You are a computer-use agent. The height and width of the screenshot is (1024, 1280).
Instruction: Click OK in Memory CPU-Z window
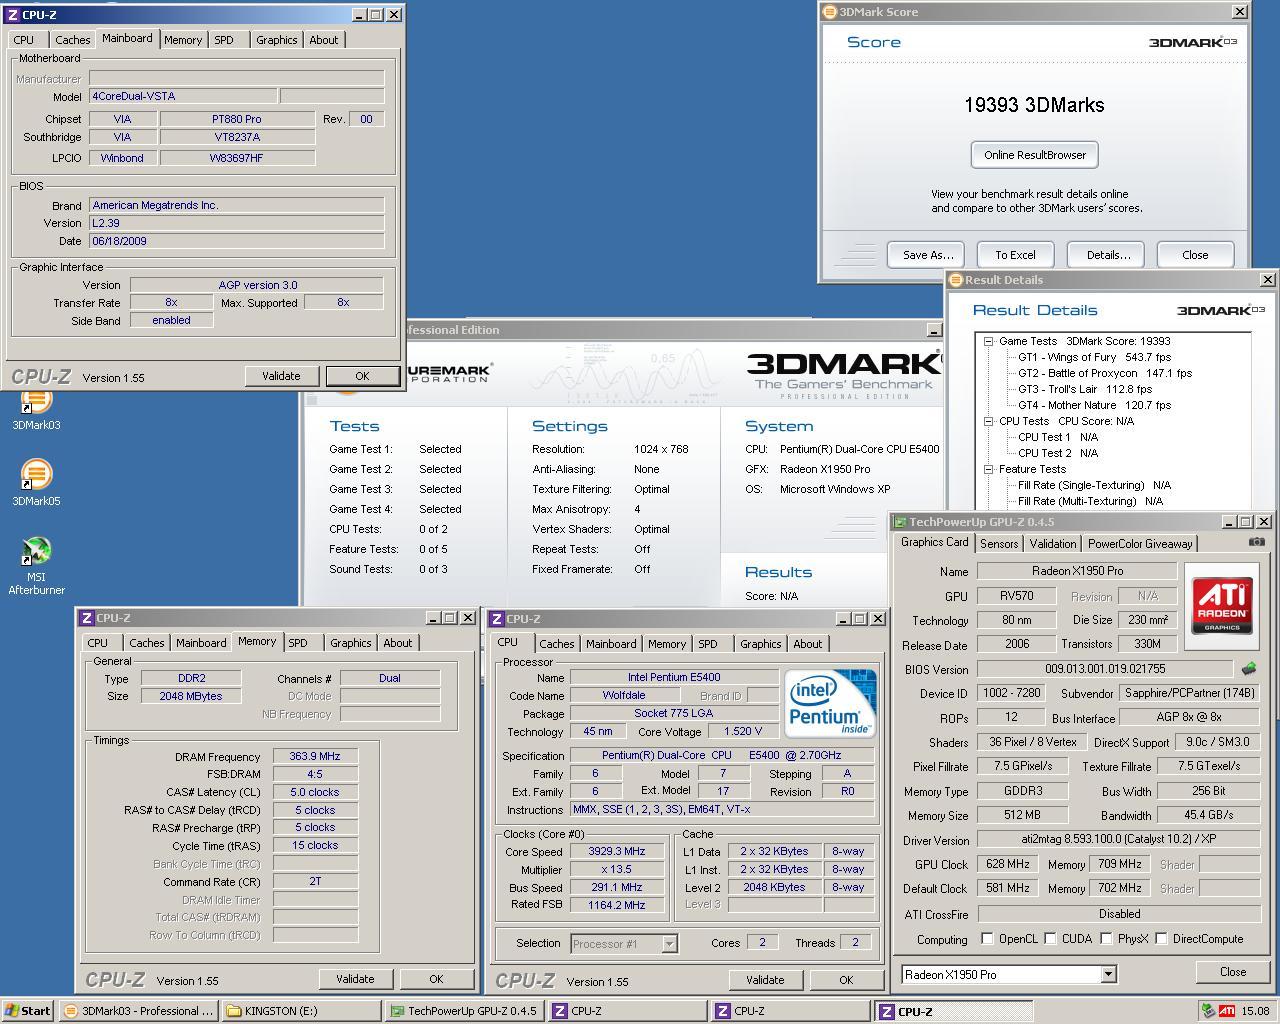pyautogui.click(x=436, y=979)
